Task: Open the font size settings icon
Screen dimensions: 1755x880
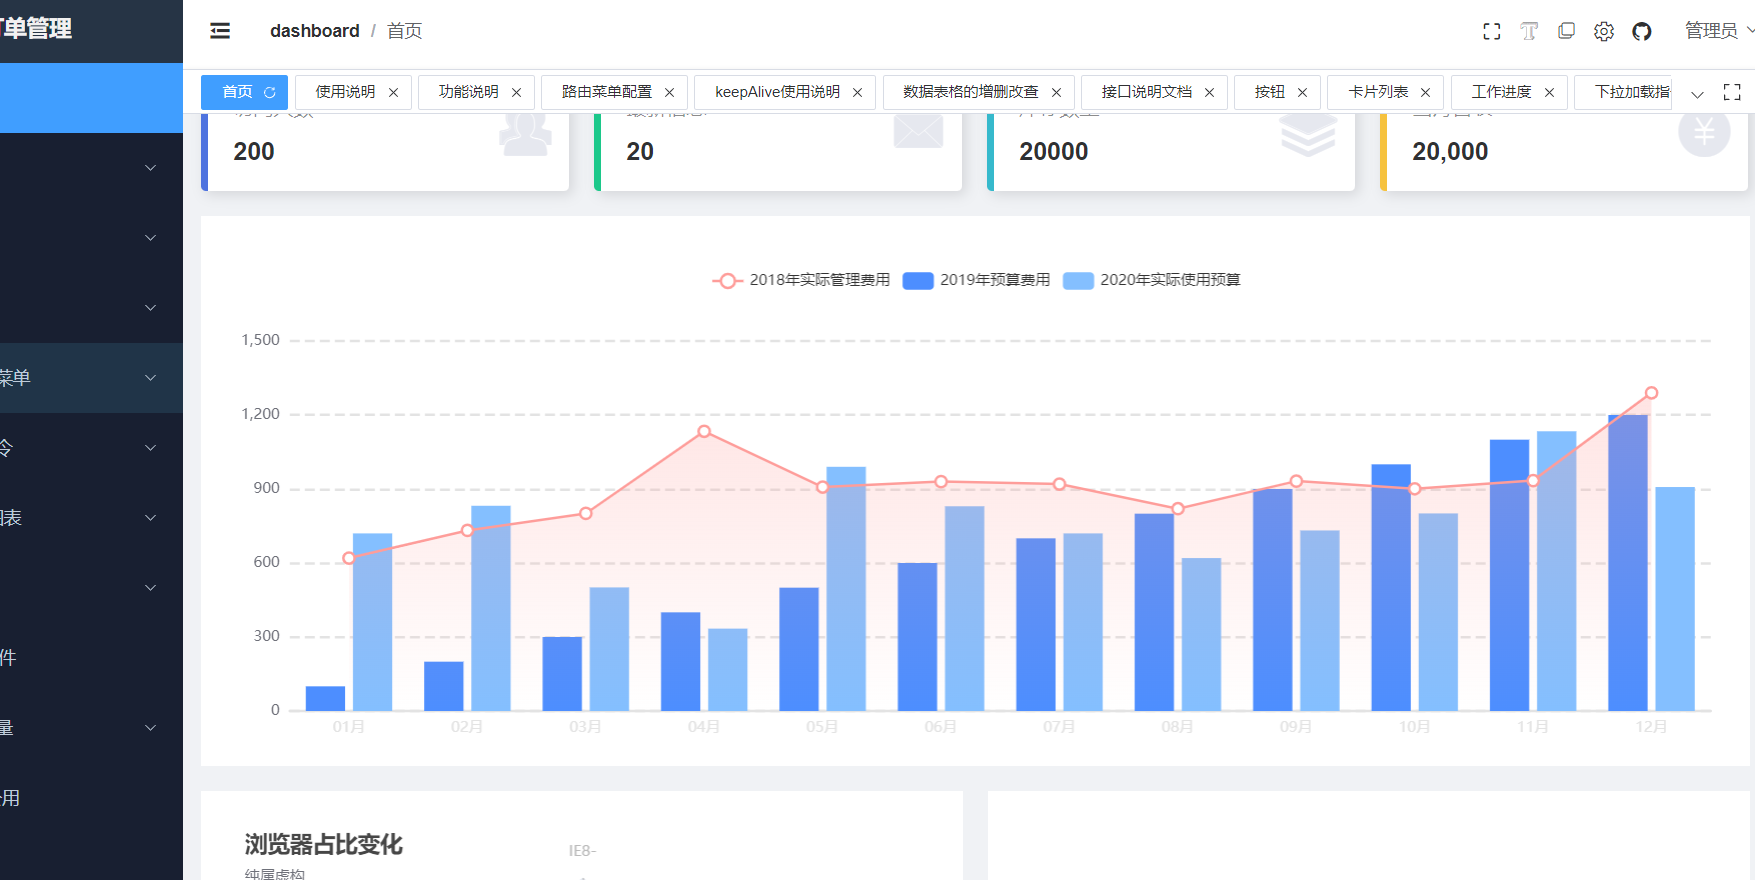Action: point(1529,32)
